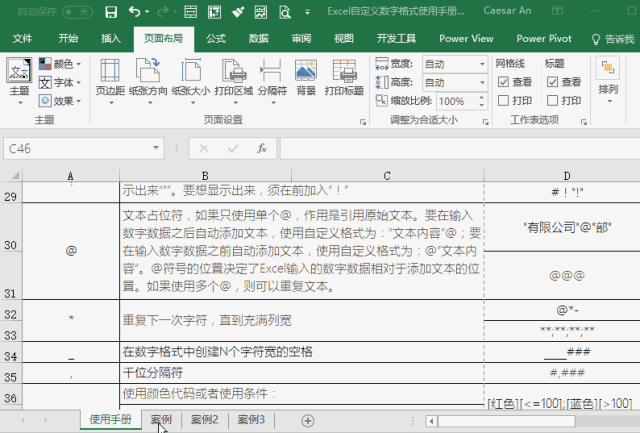Click the fx insert function icon
This screenshot has height=433, width=640.
tap(262, 147)
